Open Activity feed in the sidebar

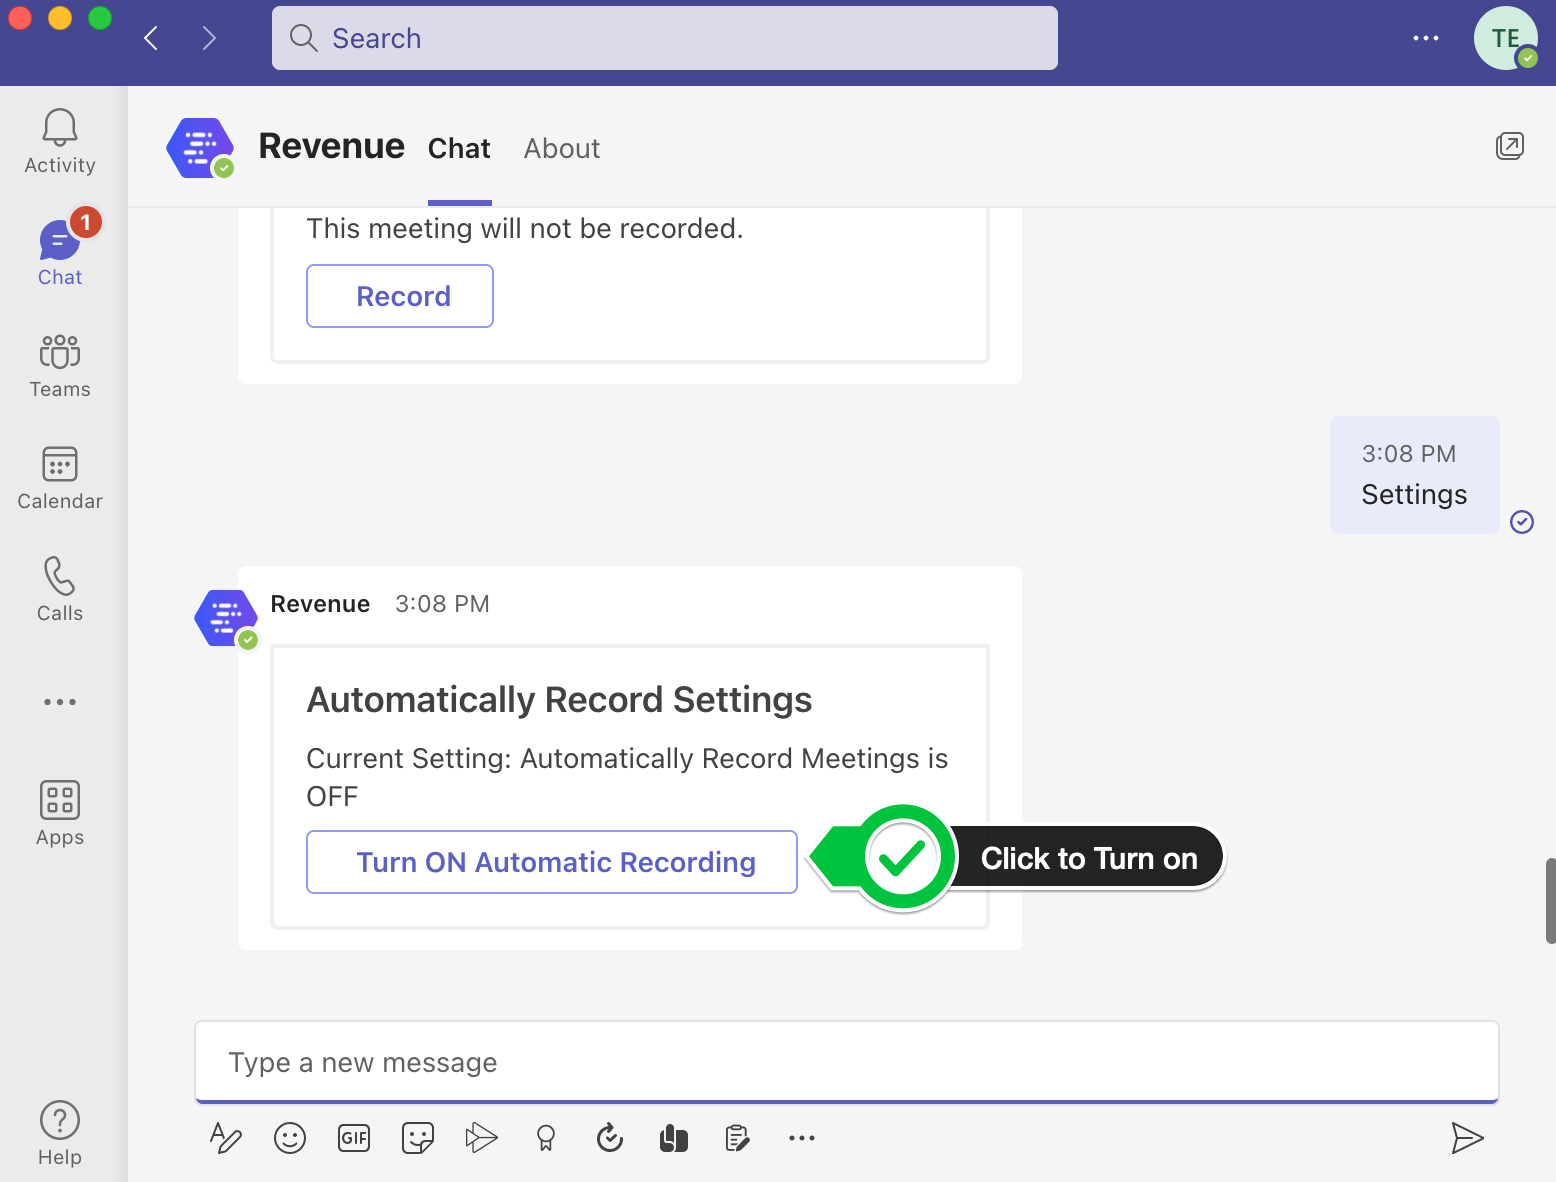coord(60,142)
